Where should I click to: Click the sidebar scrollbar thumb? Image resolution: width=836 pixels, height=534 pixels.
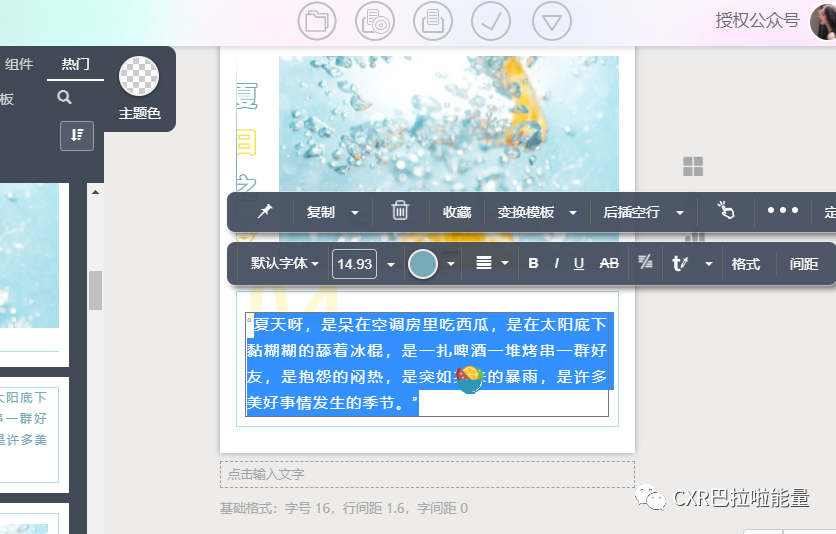point(95,290)
